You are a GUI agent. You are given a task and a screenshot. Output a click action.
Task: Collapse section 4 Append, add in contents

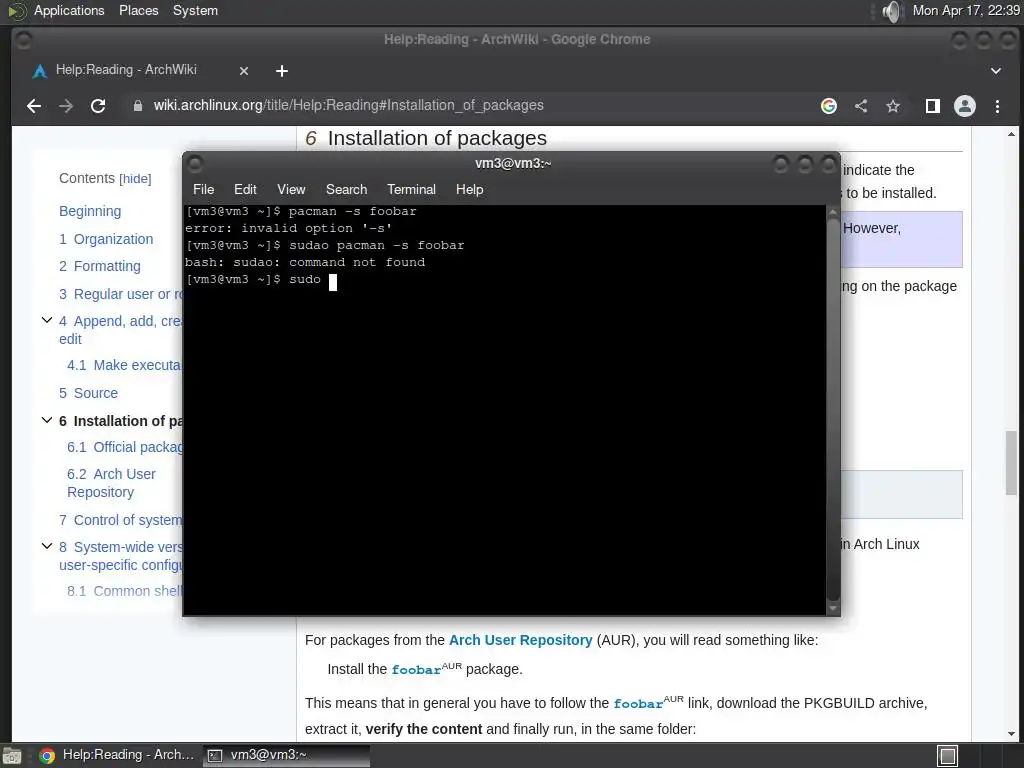[x=47, y=320]
